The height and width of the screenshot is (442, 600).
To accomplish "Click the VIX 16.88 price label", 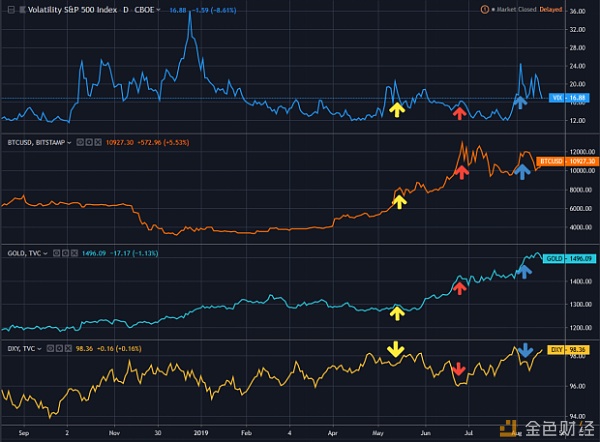I will (x=568, y=98).
